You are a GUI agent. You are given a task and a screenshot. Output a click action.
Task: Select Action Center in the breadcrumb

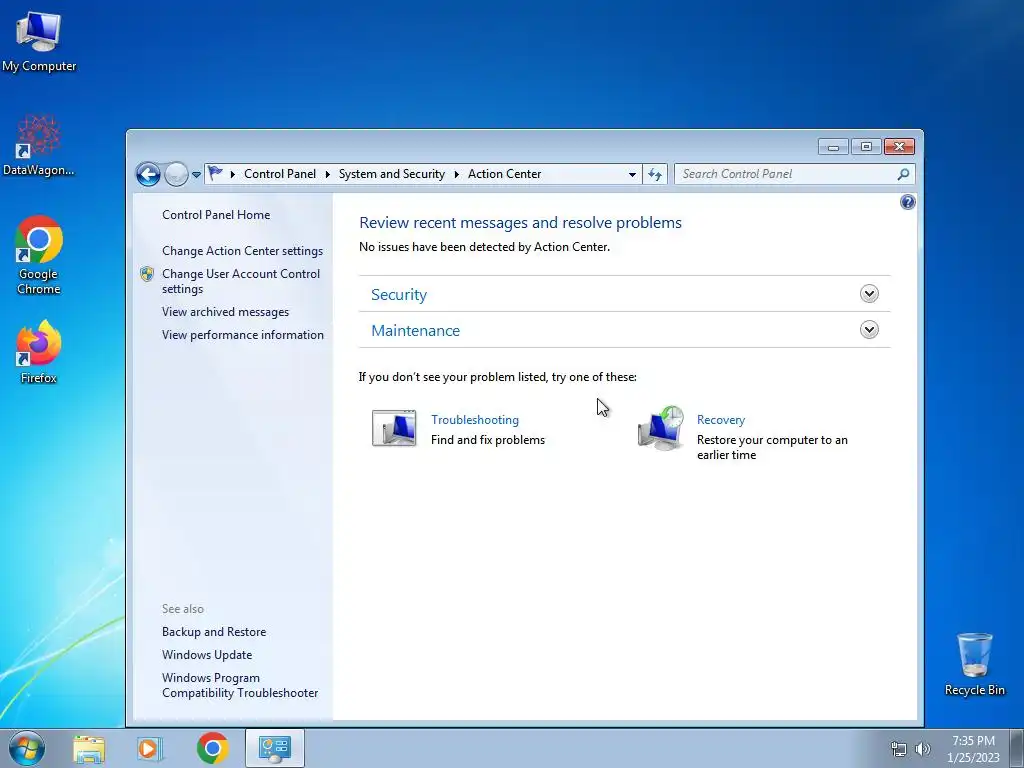click(504, 174)
